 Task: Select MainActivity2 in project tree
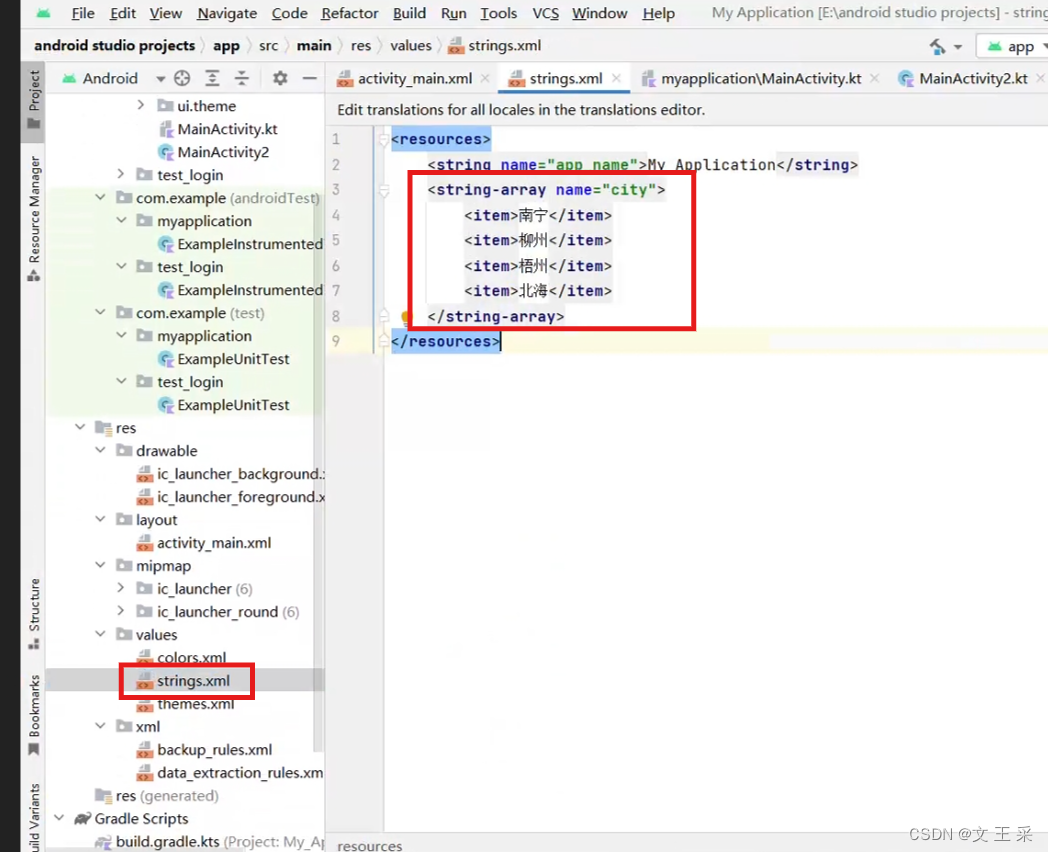223,152
